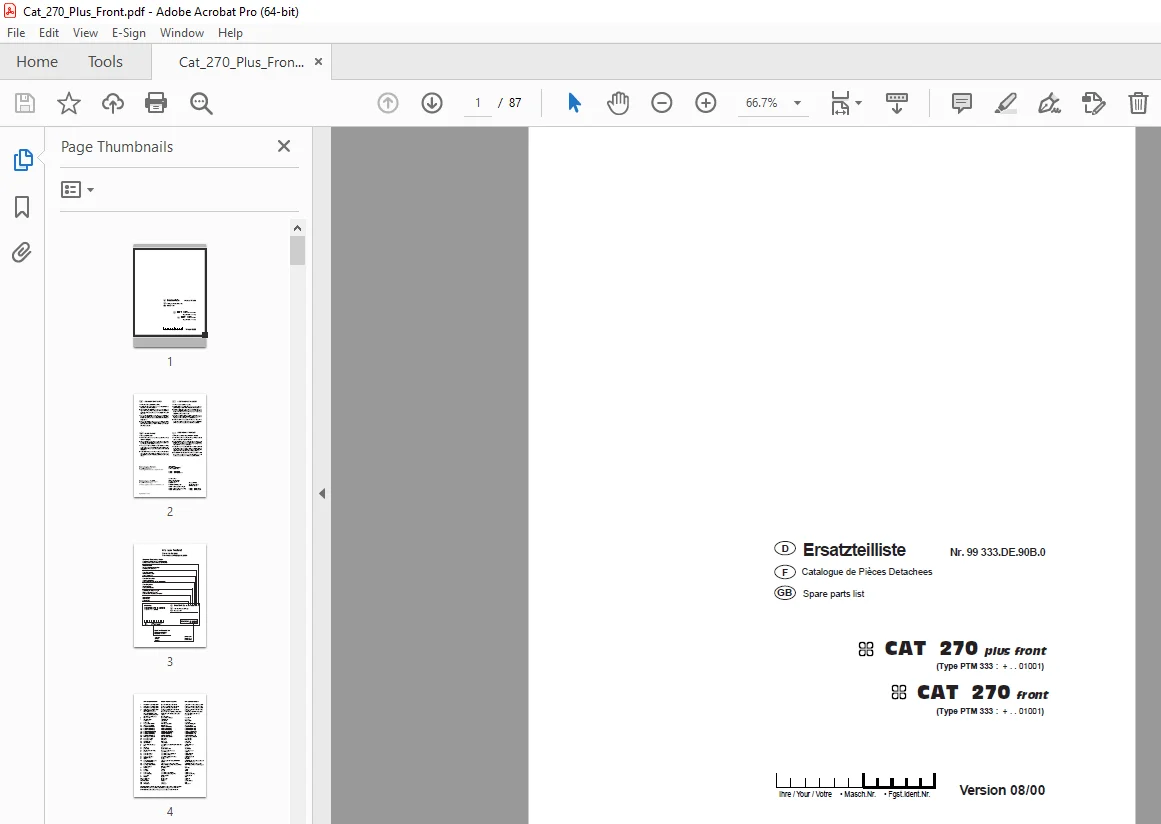
Task: Click the Version 08/00 text
Action: (1002, 790)
